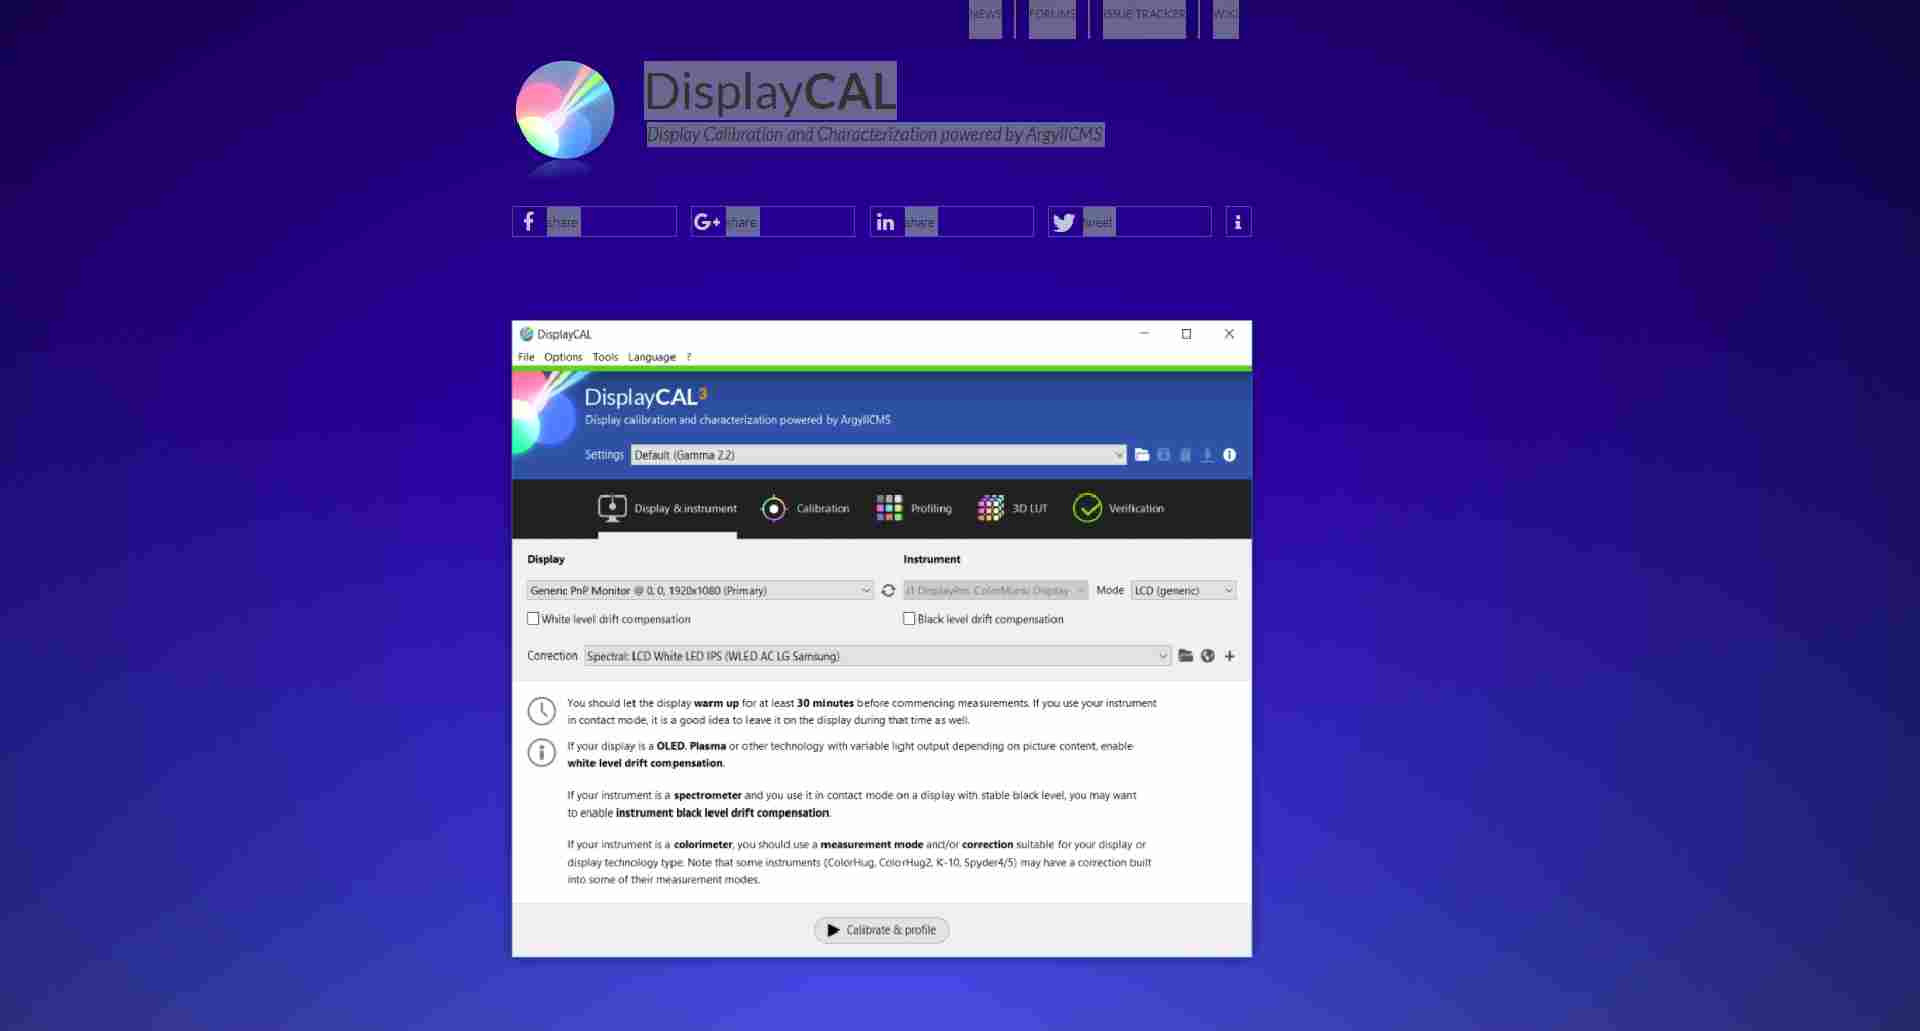This screenshot has height=1031, width=1920.
Task: Switch to Display & instrument tab
Action: (x=667, y=508)
